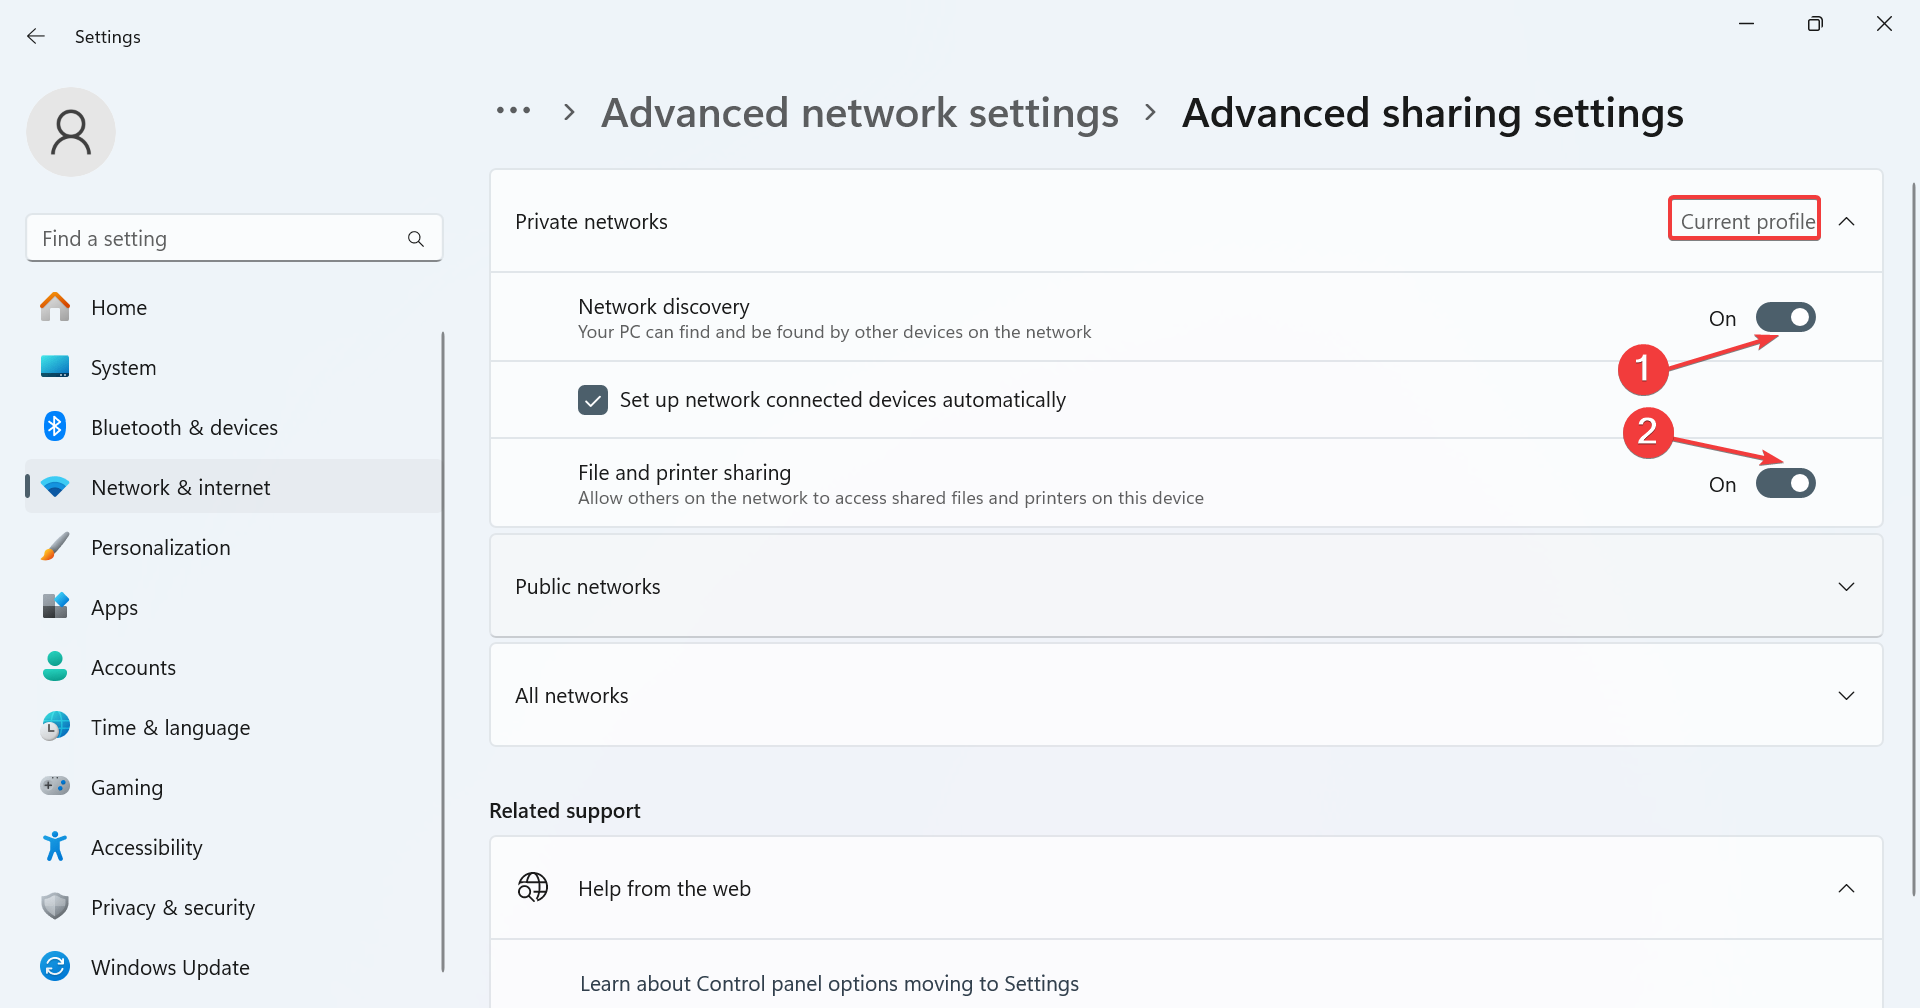Turn off Network discovery toggle
This screenshot has height=1008, width=1920.
(1785, 318)
